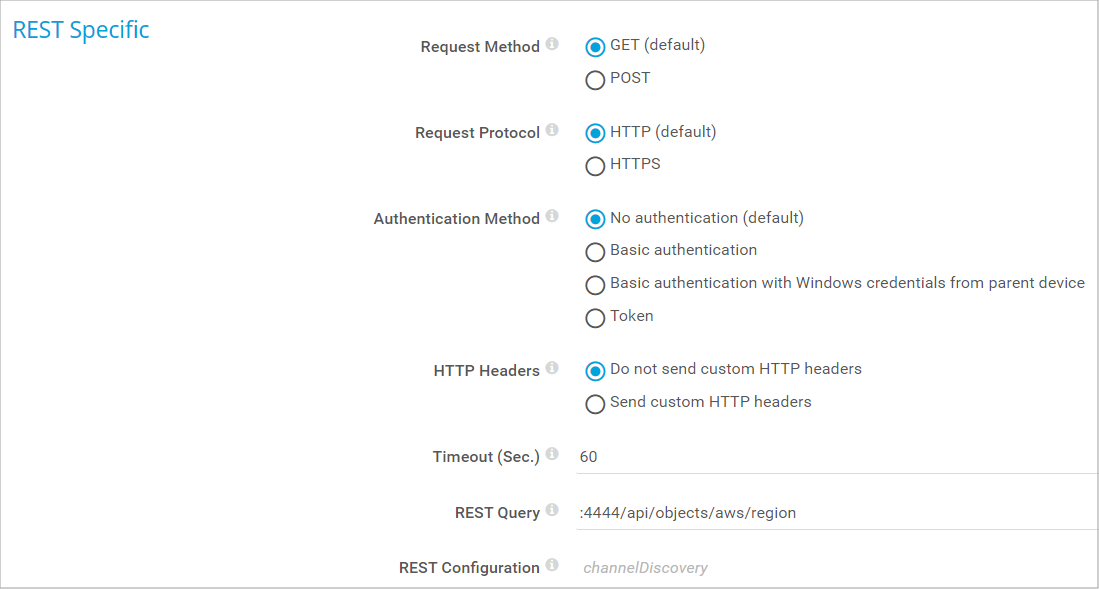
Task: Click info icon next to Request Method
Action: click(x=552, y=45)
